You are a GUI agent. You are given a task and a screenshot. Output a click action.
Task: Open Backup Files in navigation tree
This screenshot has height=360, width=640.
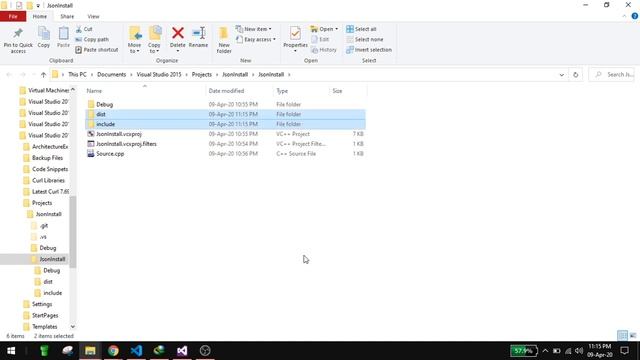(43, 158)
